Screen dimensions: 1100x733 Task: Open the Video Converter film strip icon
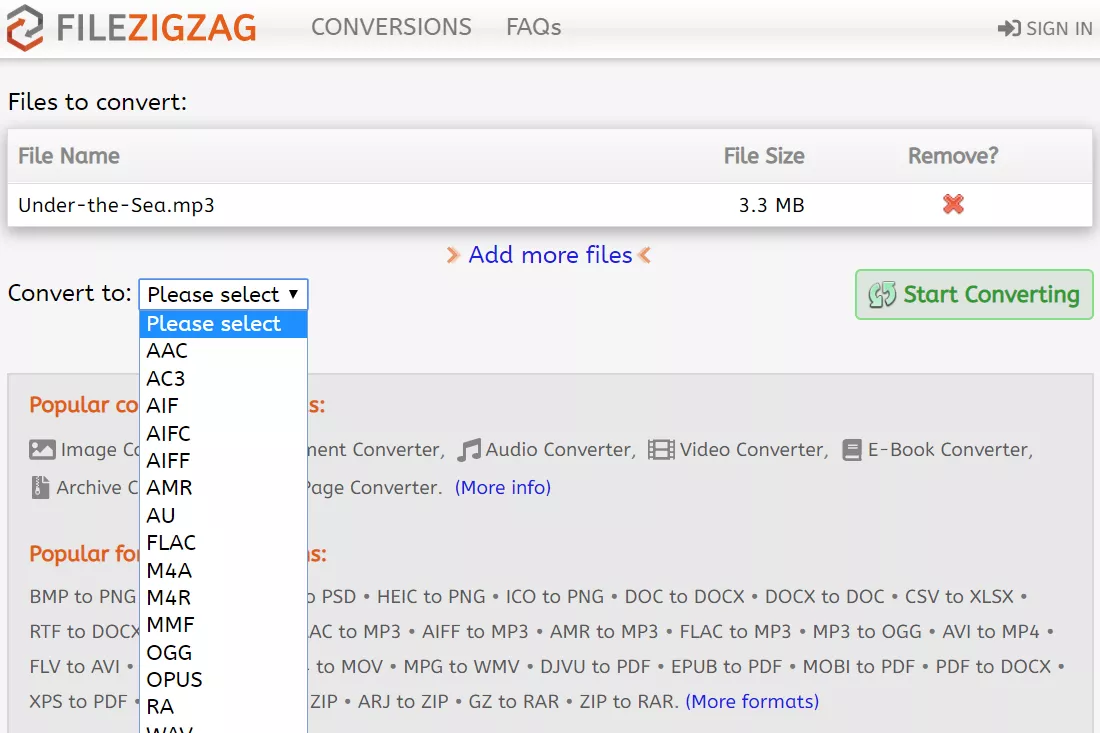(662, 449)
